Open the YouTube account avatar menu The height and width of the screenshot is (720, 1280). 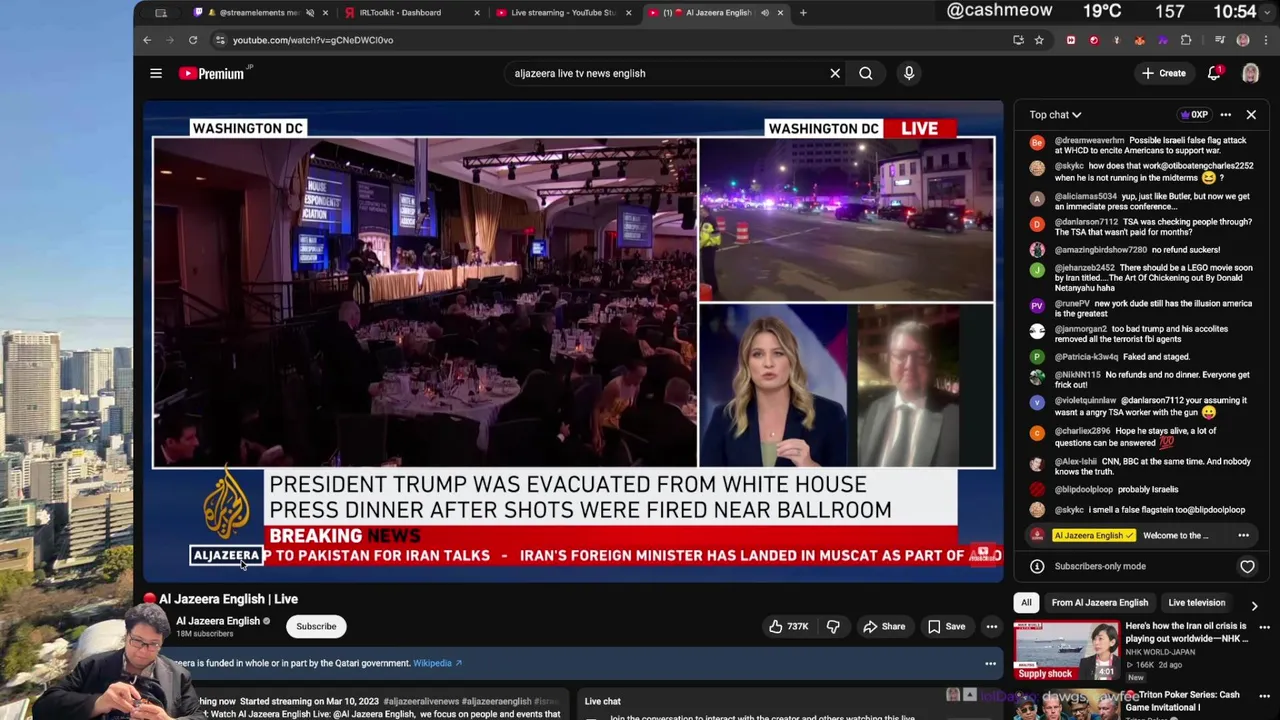[x=1250, y=73]
